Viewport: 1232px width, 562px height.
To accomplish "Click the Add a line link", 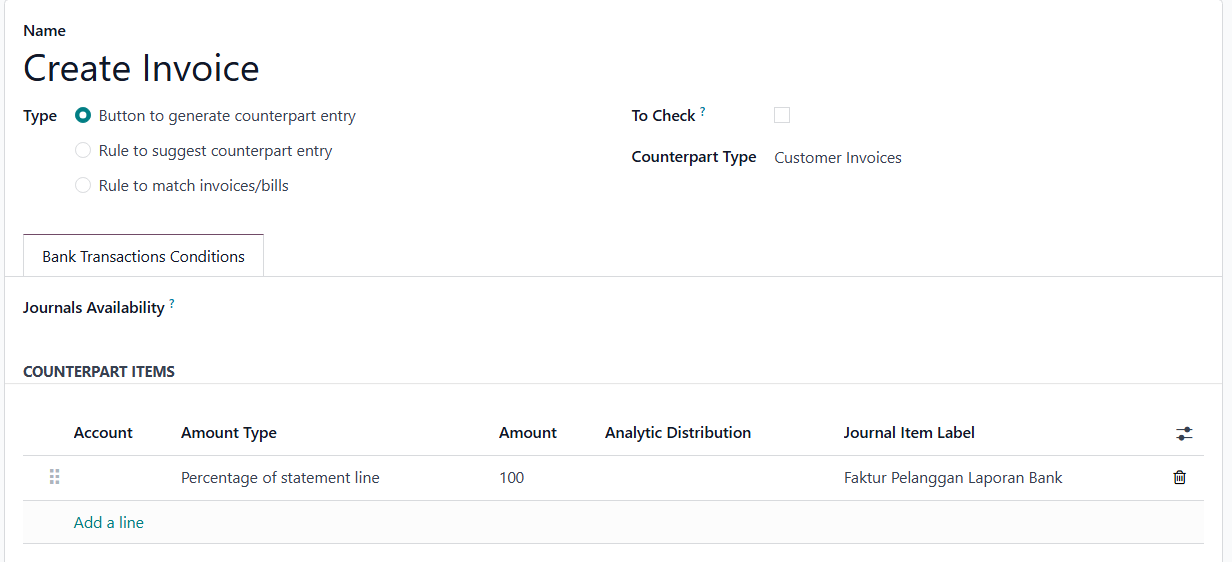I will (109, 523).
